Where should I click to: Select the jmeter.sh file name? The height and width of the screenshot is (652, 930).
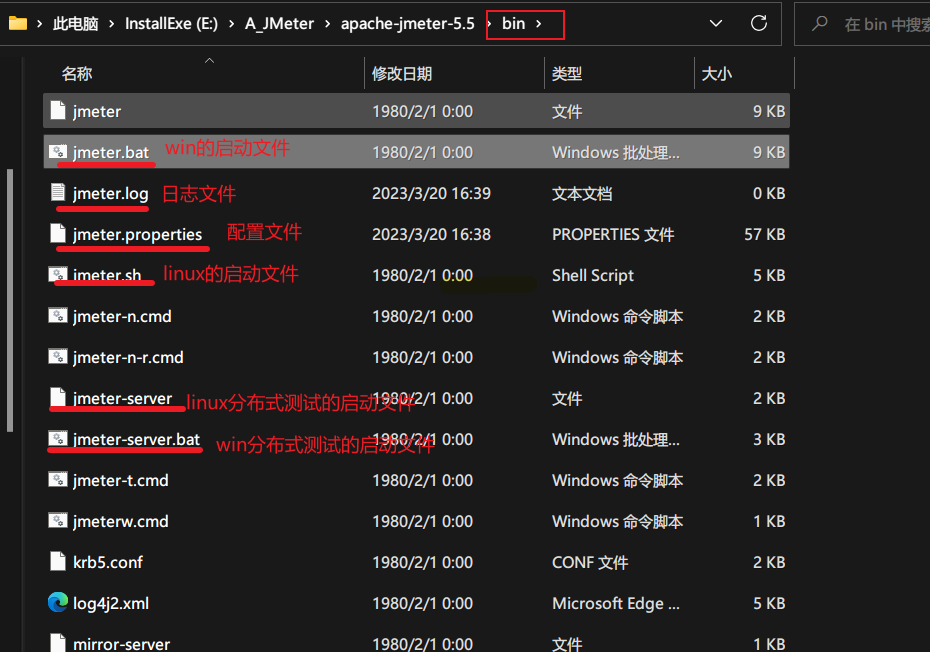(x=107, y=275)
